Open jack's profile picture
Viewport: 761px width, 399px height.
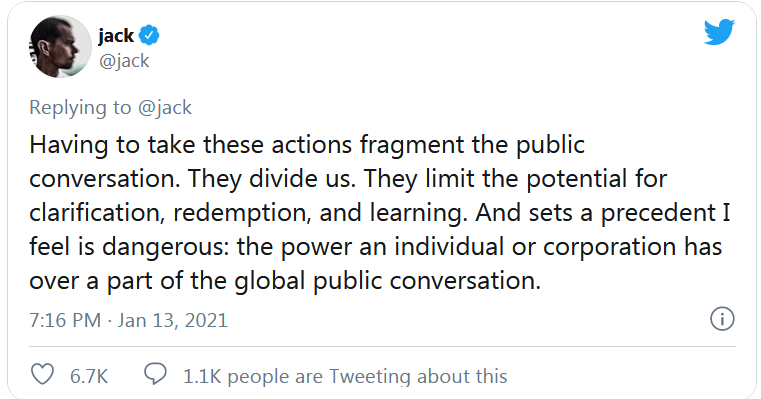(x=60, y=47)
